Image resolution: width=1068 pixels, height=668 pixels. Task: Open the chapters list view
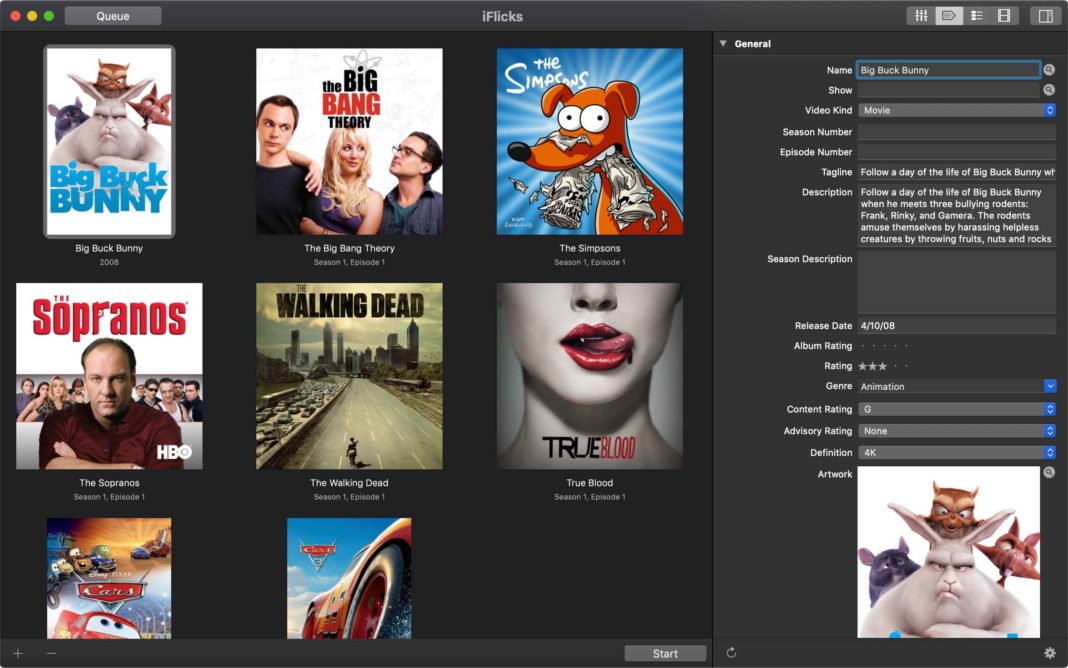[977, 16]
